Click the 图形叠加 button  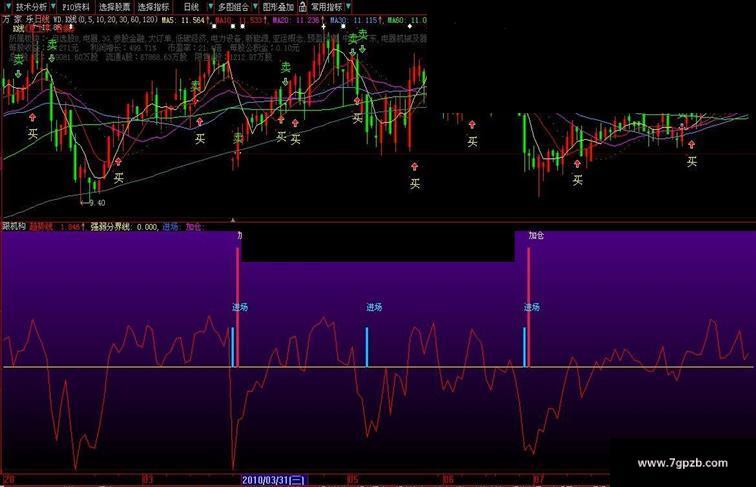click(x=278, y=7)
